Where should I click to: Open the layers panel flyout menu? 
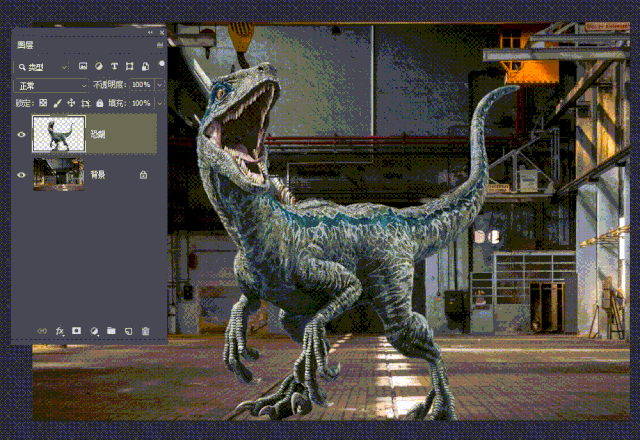point(160,45)
